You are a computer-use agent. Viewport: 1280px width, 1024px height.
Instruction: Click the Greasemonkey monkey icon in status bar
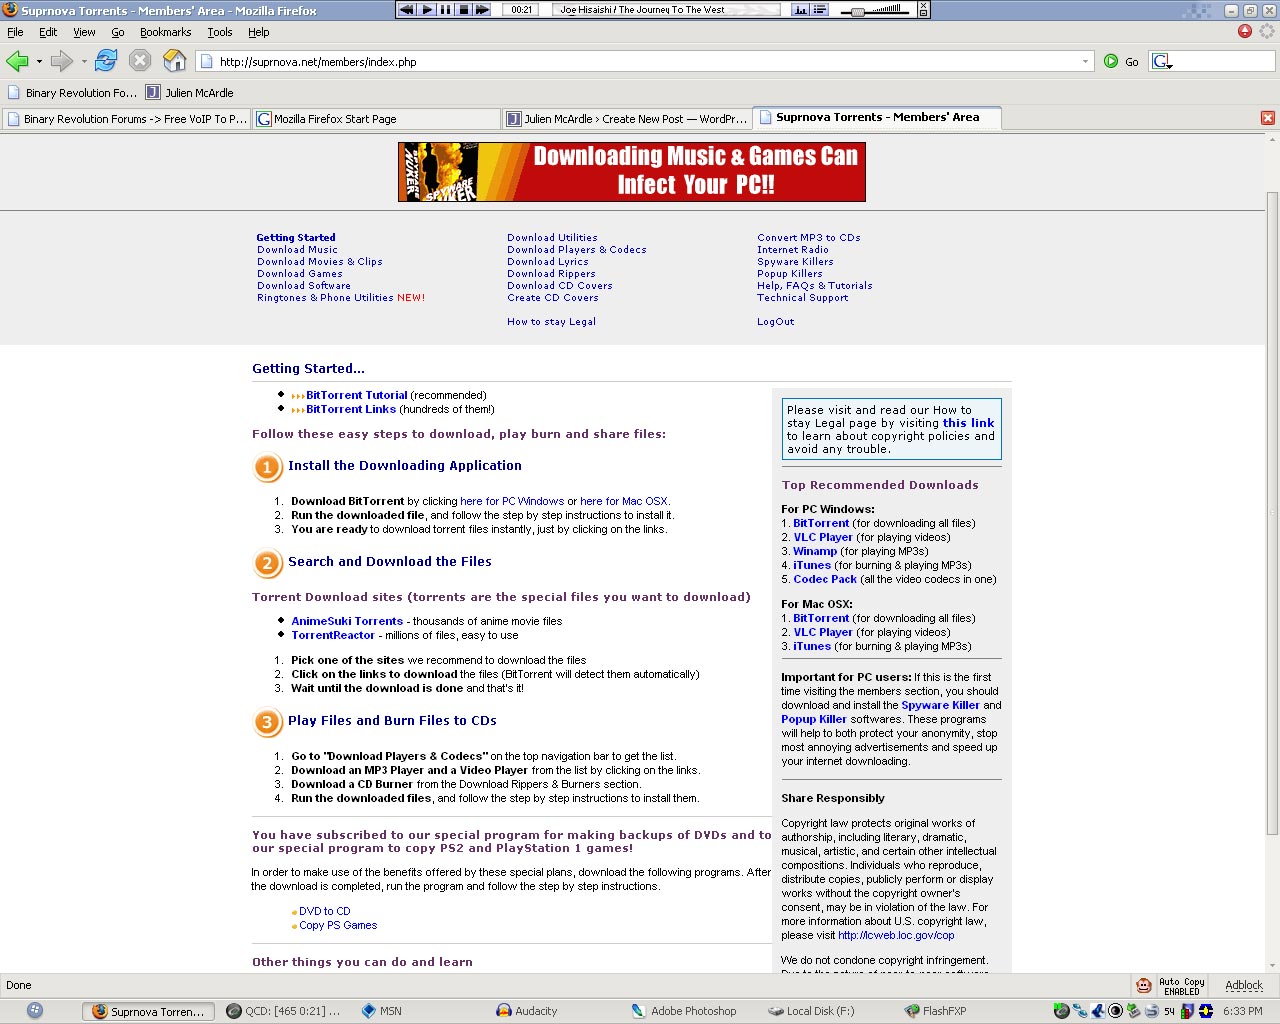[x=1144, y=985]
